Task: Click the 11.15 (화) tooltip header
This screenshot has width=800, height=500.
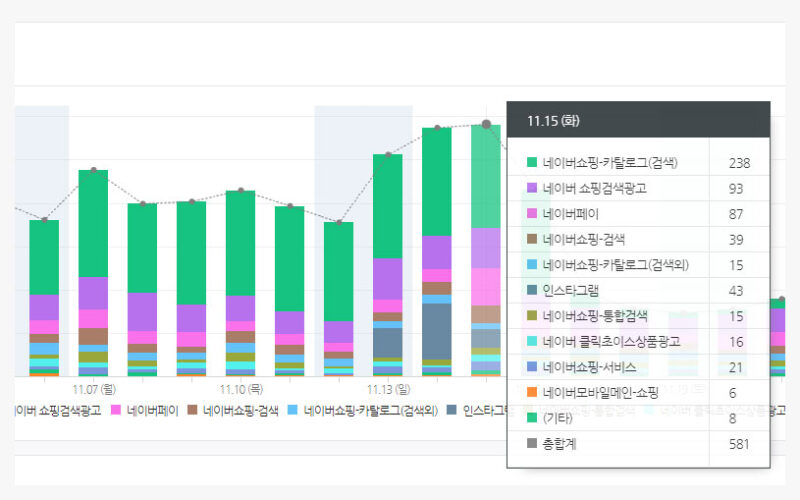Action: 553,121
